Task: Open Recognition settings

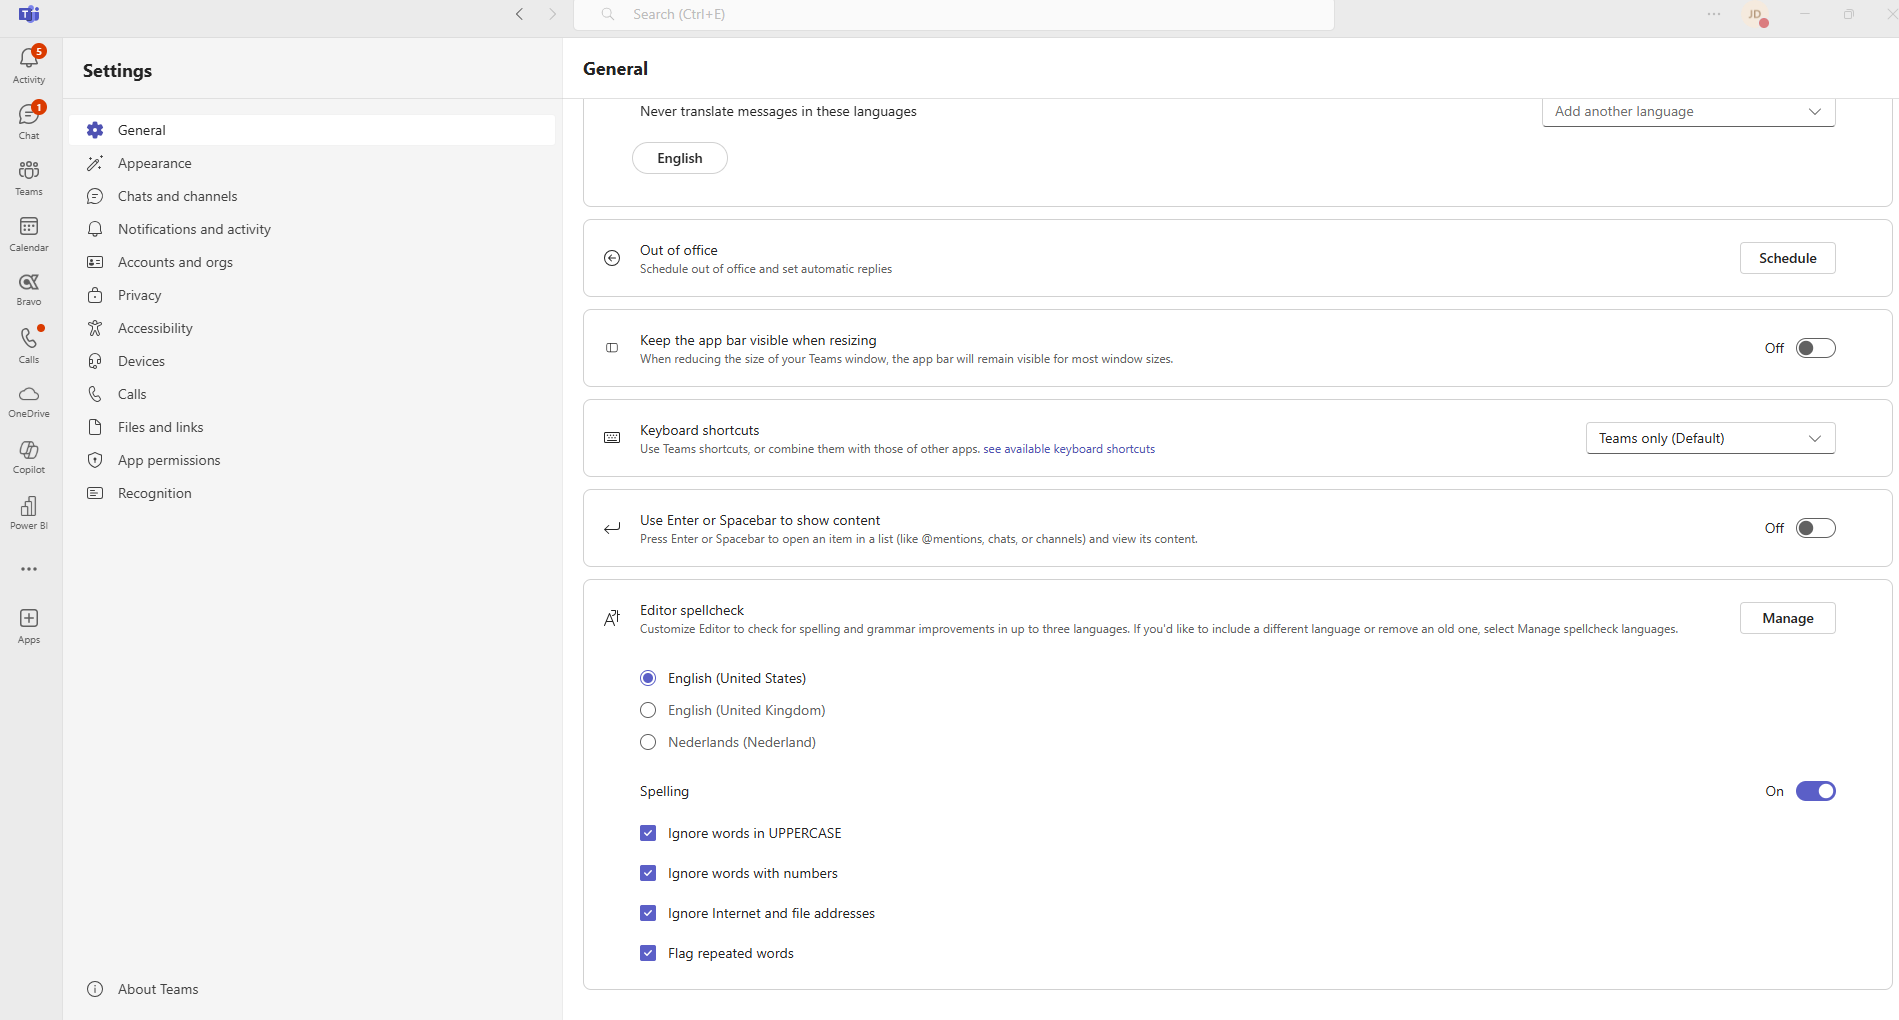Action: 312,493
